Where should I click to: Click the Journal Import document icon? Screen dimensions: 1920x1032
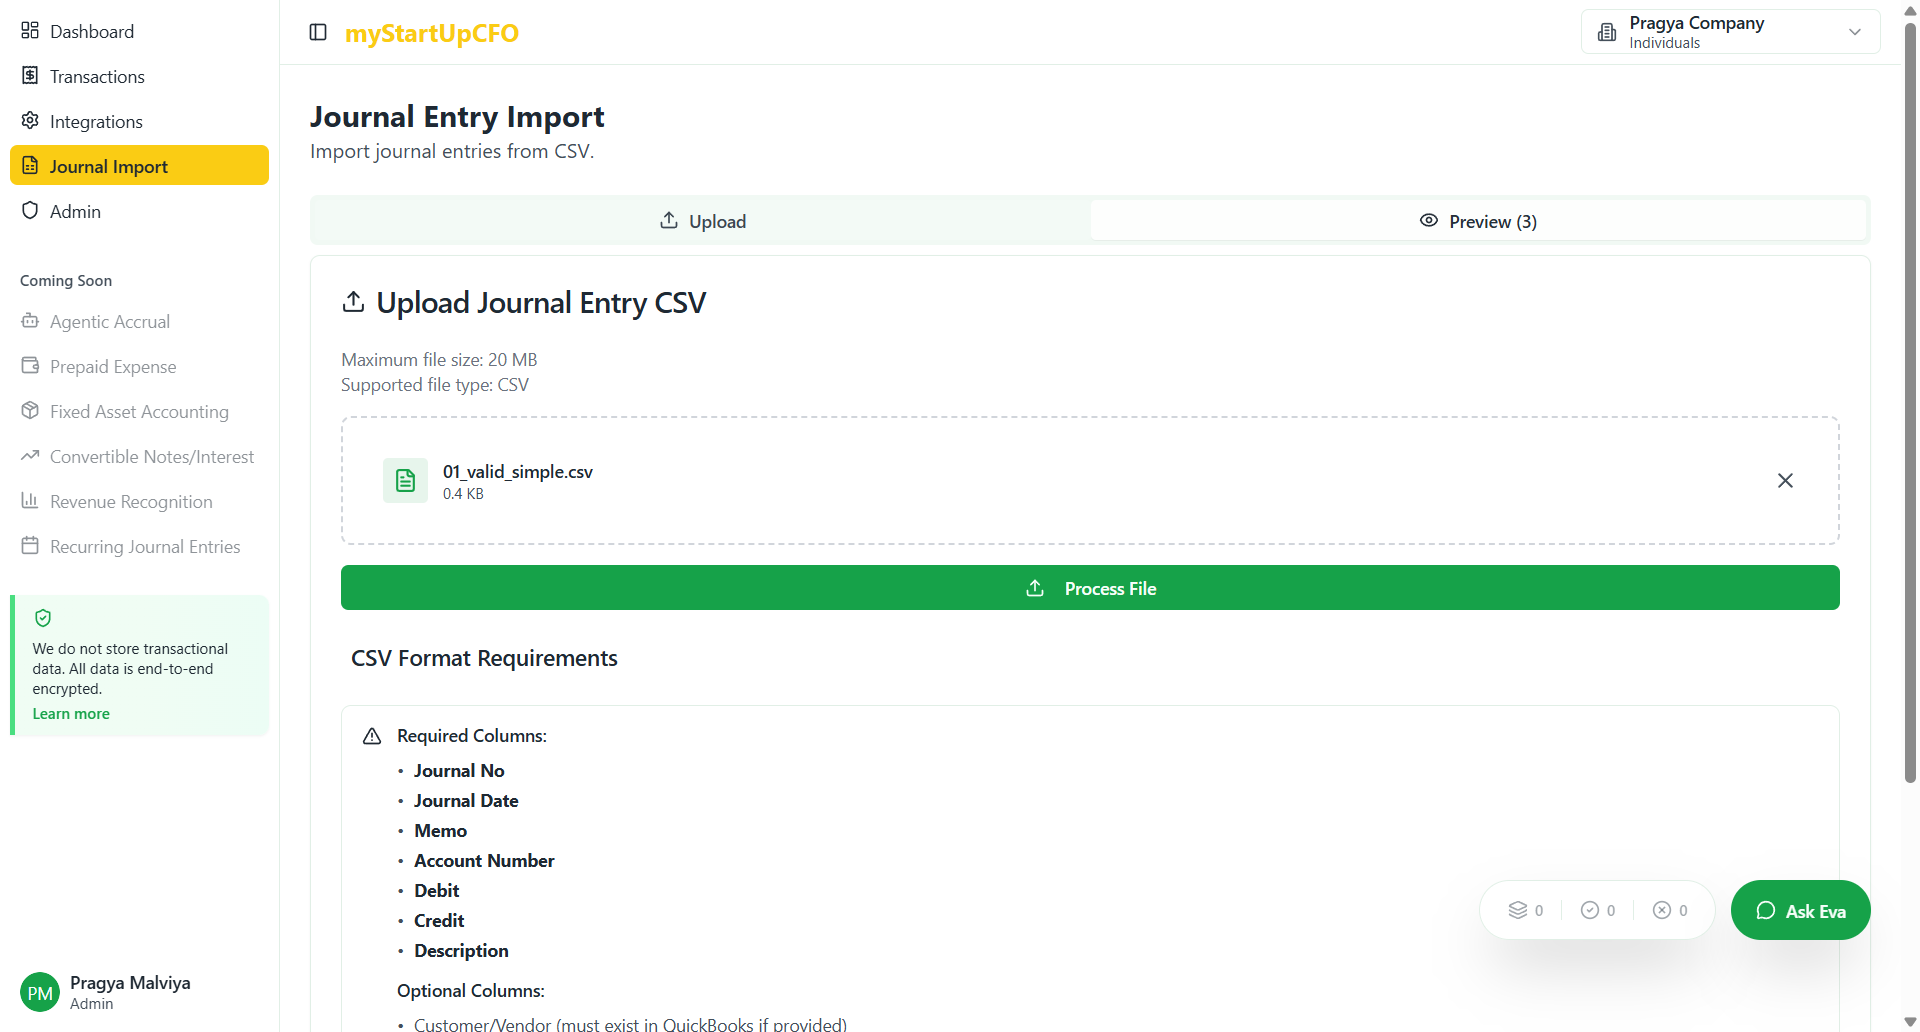[30, 165]
